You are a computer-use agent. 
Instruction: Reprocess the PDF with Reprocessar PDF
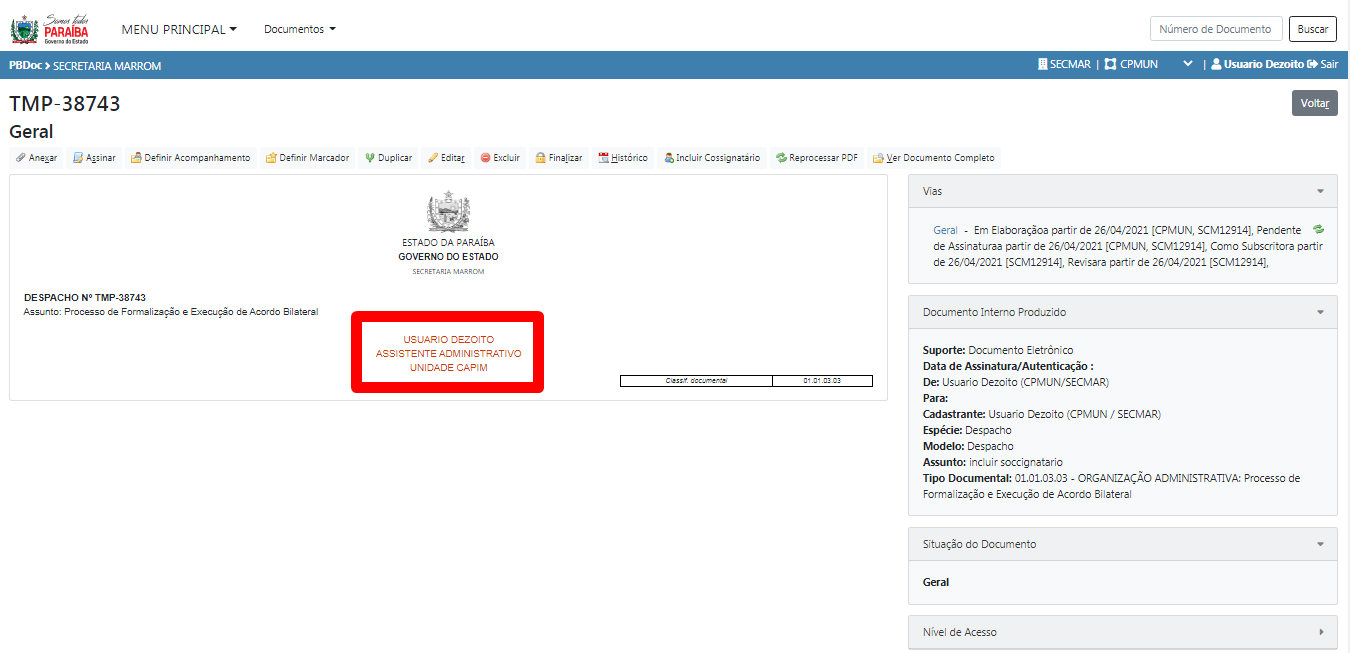coord(816,158)
